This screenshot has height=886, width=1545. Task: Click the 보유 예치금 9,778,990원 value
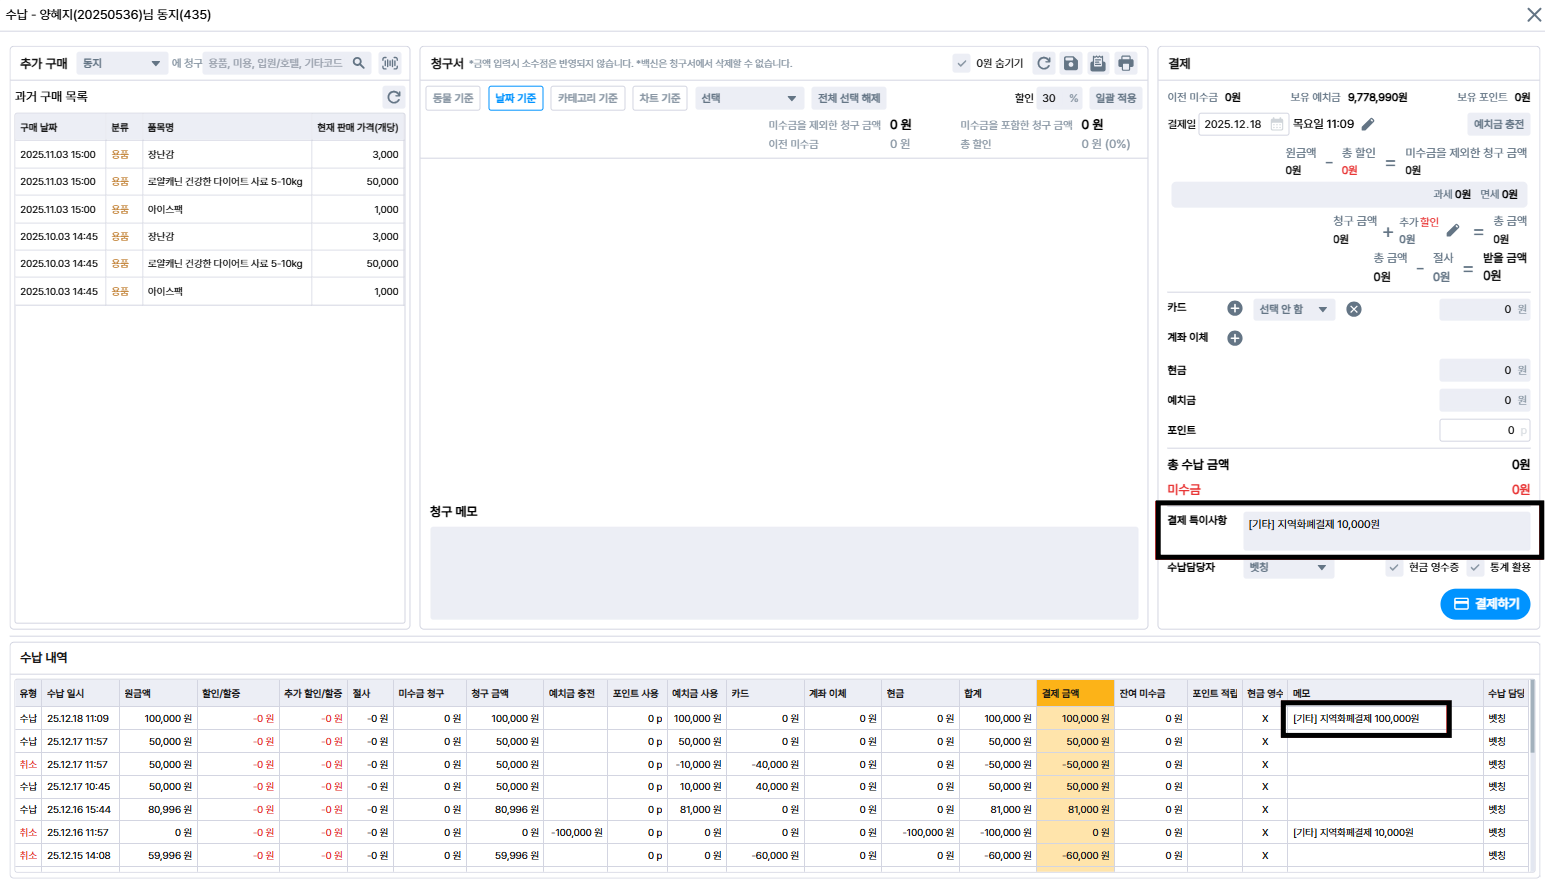click(x=1377, y=97)
